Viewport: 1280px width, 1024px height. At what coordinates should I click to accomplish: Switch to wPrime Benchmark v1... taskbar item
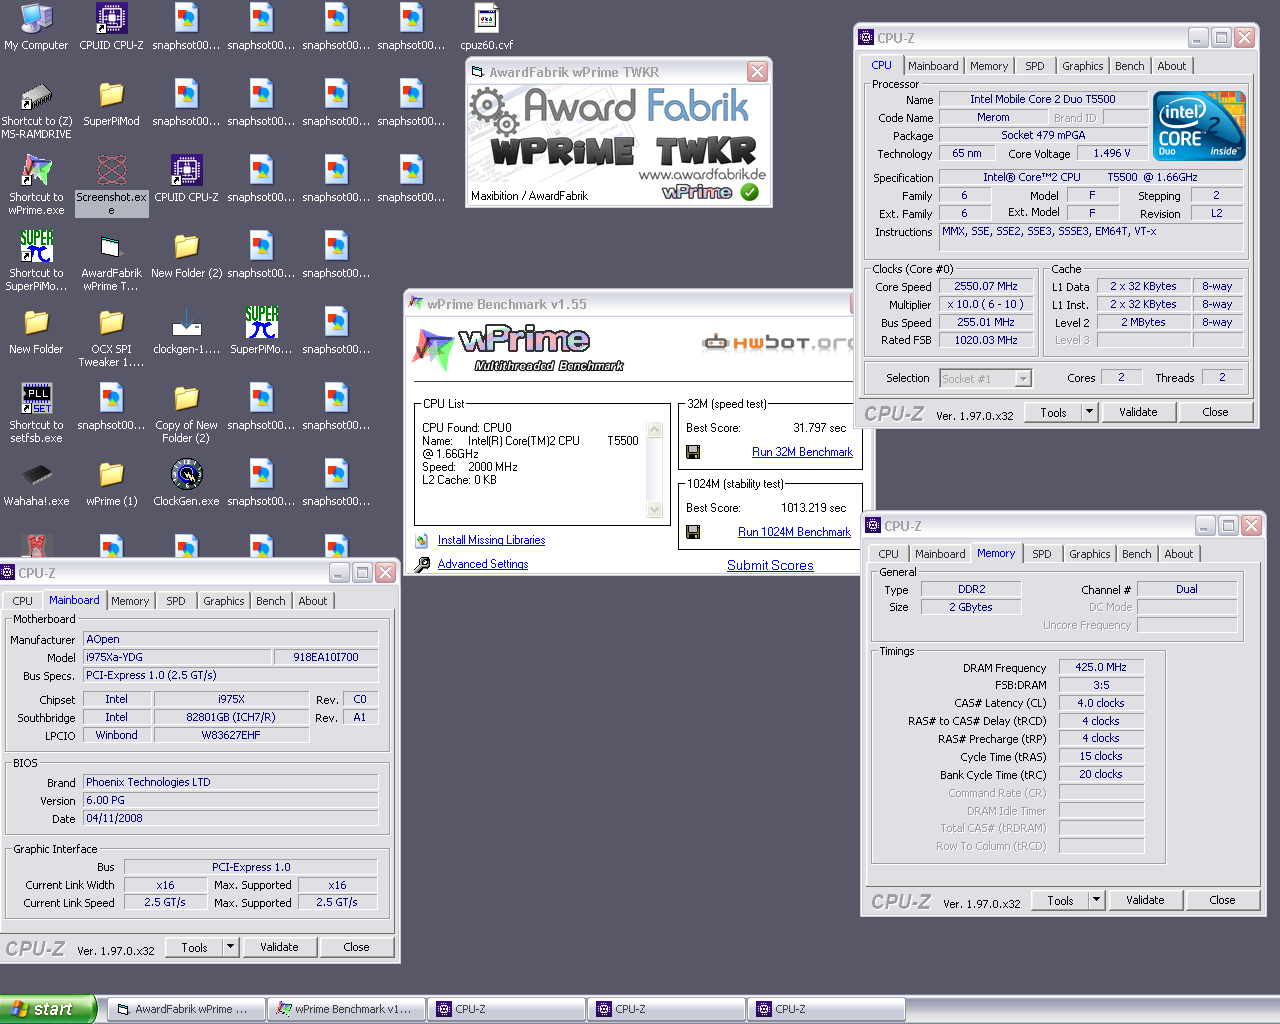coord(346,1009)
